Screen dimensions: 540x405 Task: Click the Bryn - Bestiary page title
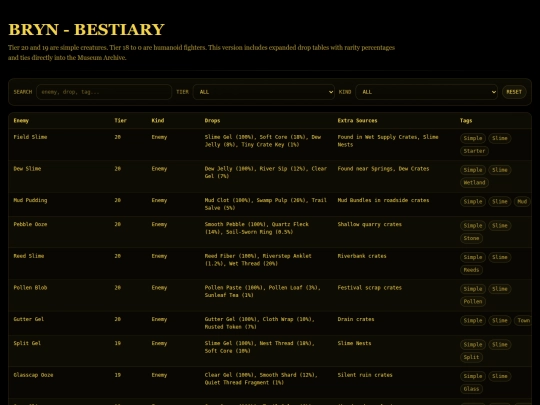[86, 29]
